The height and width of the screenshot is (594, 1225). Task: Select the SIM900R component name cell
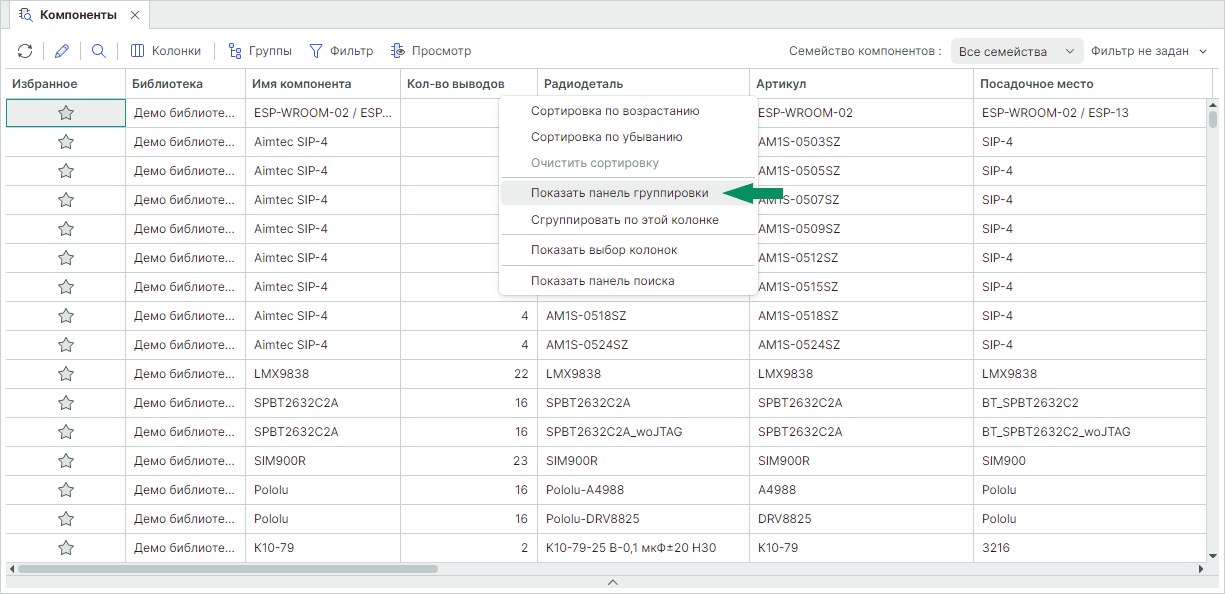pyautogui.click(x=323, y=461)
